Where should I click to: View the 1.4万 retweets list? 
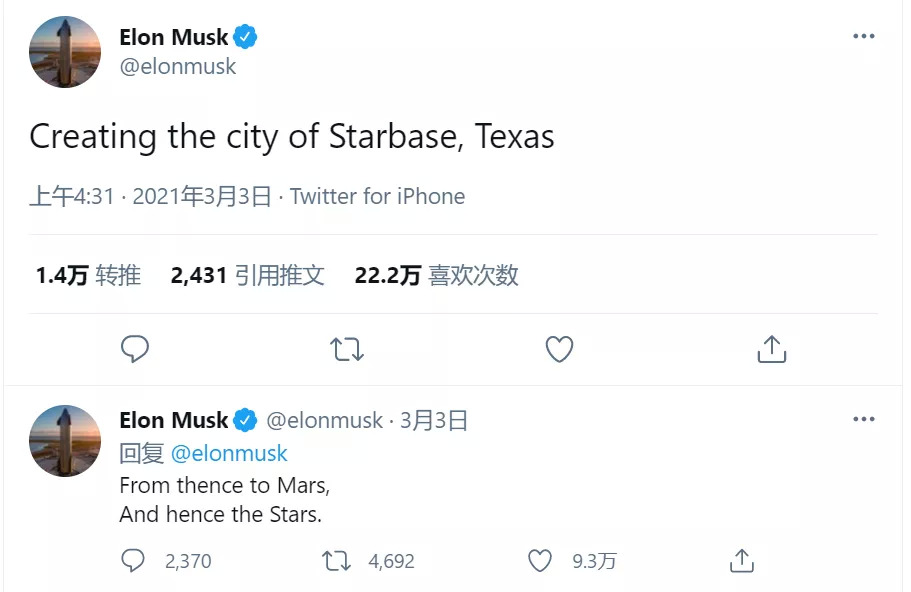pos(88,275)
